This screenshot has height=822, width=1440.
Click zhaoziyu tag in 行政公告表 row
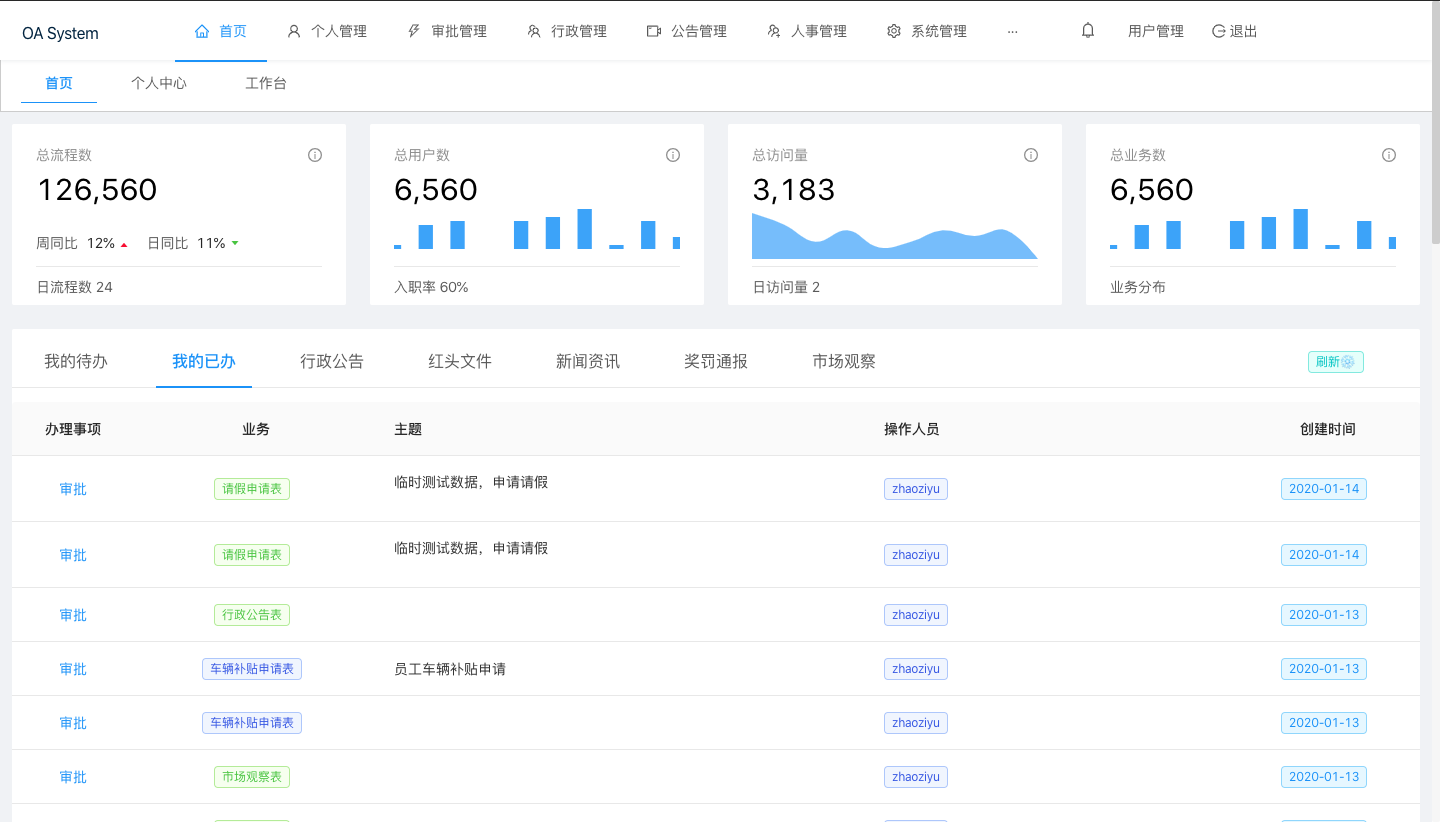(916, 615)
